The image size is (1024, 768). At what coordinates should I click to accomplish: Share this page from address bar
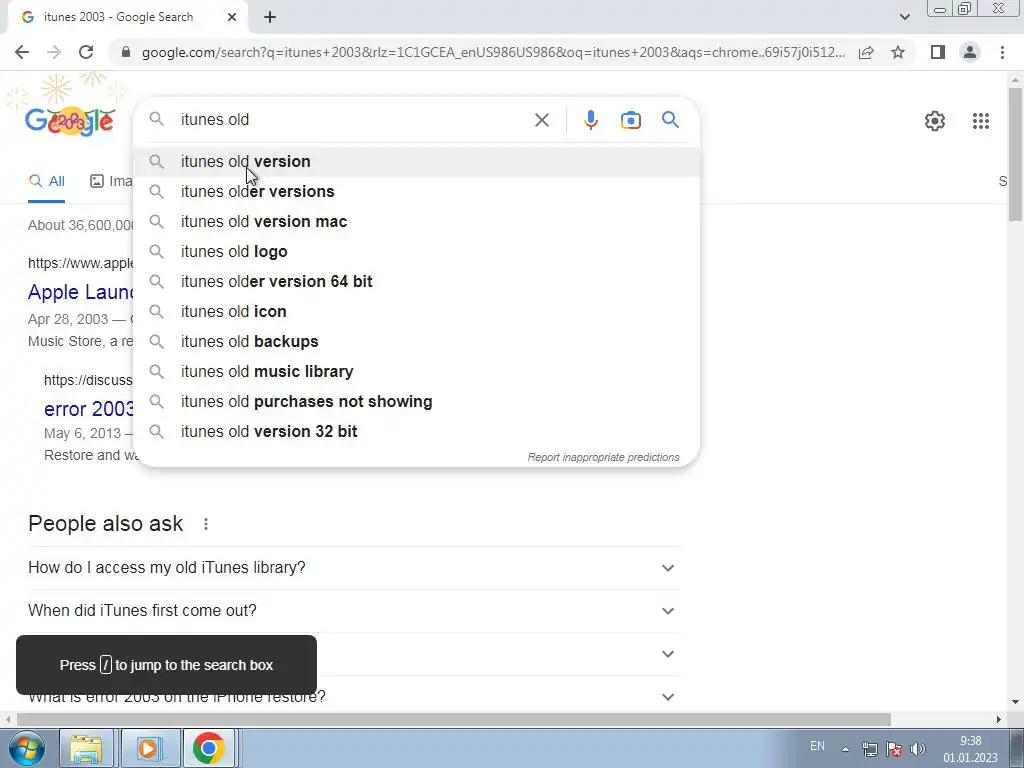pos(866,52)
